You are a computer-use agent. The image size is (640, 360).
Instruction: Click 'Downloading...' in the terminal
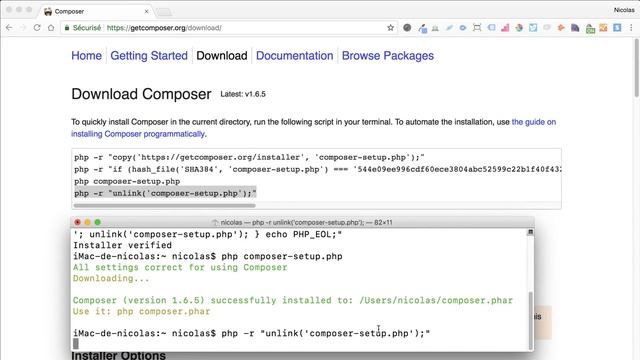(x=111, y=278)
